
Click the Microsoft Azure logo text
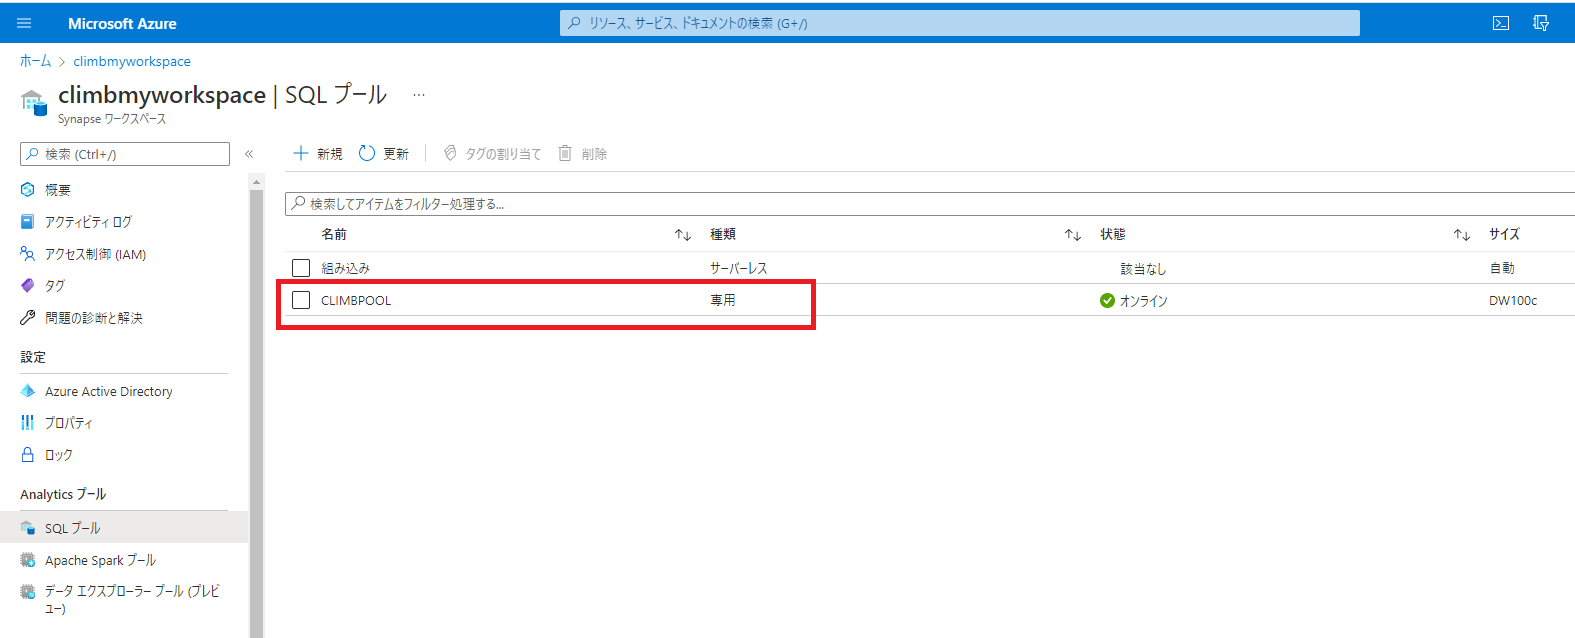122,23
